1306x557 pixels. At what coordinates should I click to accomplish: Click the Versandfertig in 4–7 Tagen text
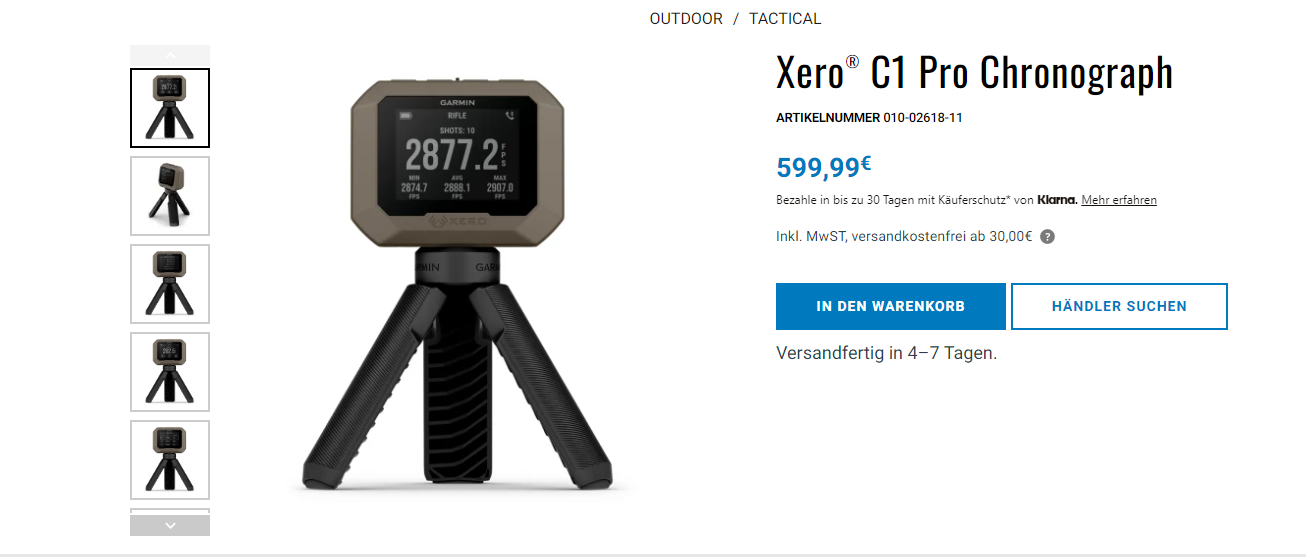pyautogui.click(x=887, y=354)
